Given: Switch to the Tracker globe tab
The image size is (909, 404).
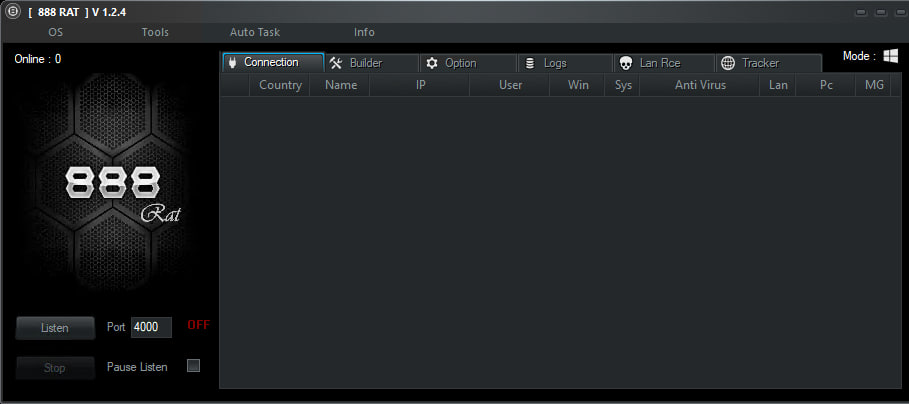Looking at the screenshot, I should click(769, 63).
